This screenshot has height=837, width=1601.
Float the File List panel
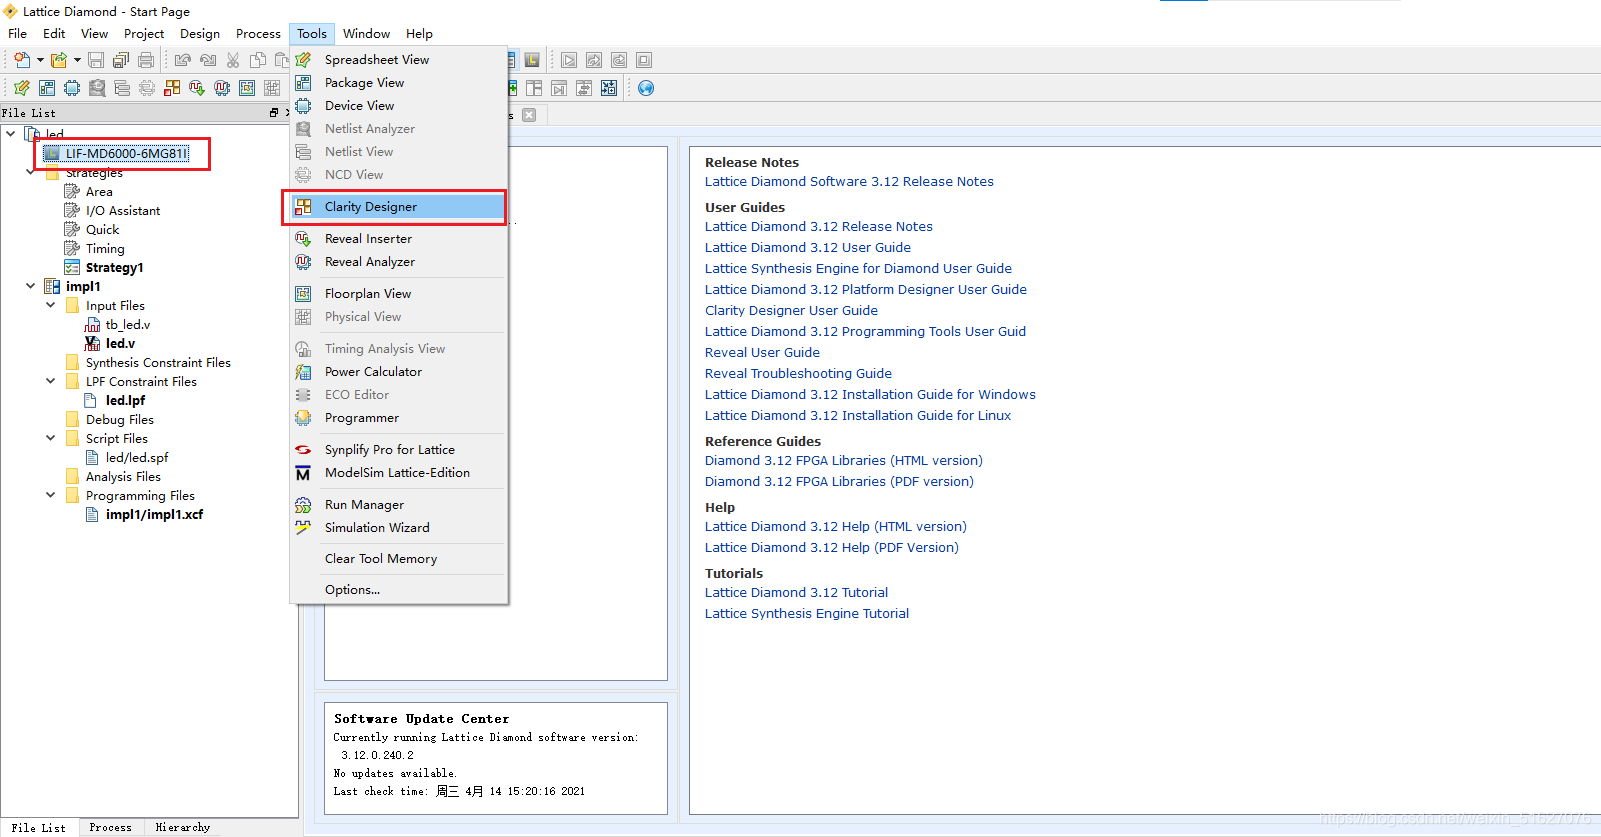(274, 113)
